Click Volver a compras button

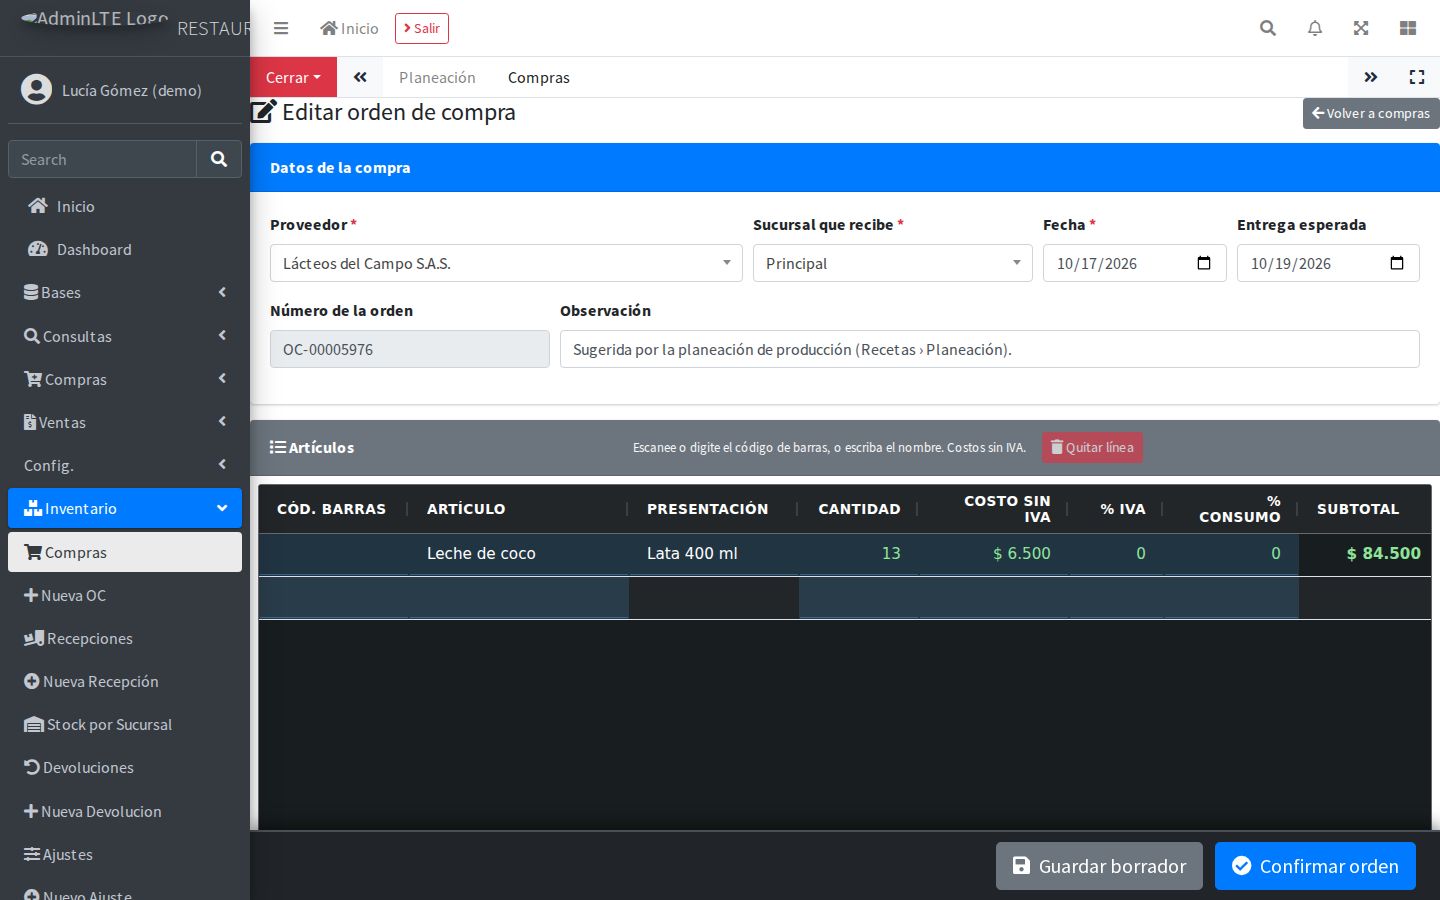click(1371, 113)
